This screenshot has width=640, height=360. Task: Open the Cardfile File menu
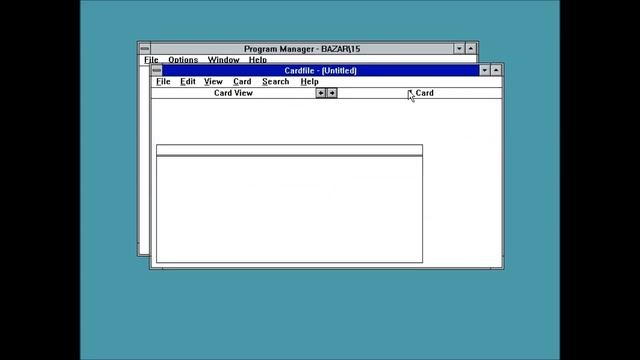pyautogui.click(x=163, y=82)
